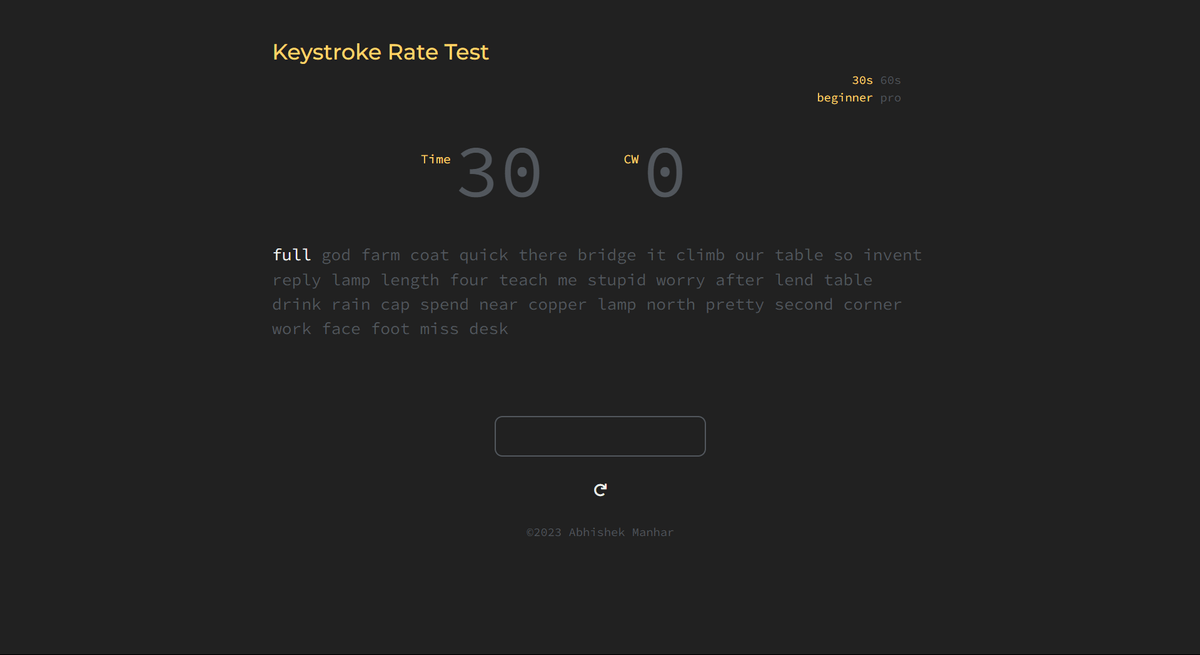1200x655 pixels.
Task: Click the word 'length'
Action: click(410, 280)
